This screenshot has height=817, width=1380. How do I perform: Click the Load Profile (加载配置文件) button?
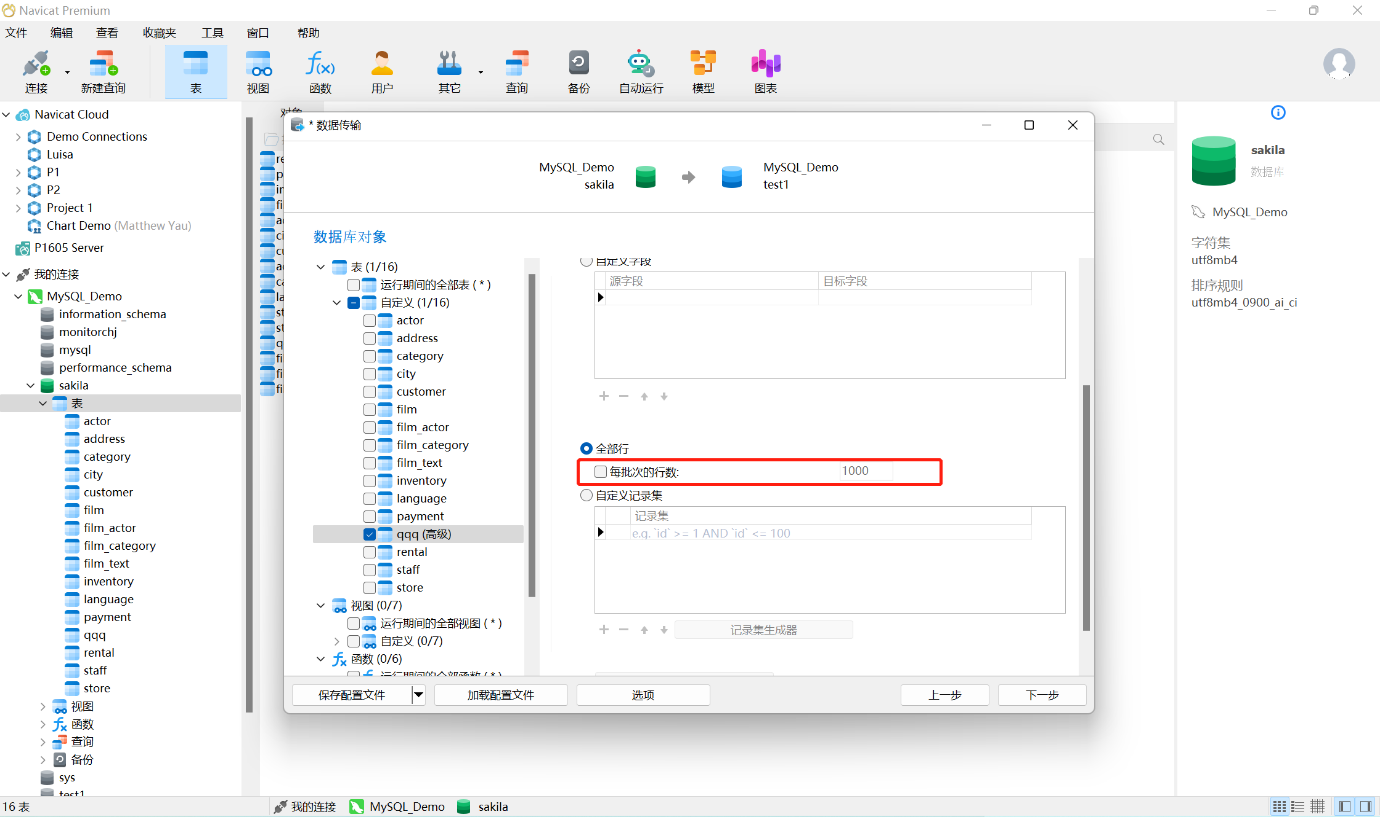tap(501, 695)
